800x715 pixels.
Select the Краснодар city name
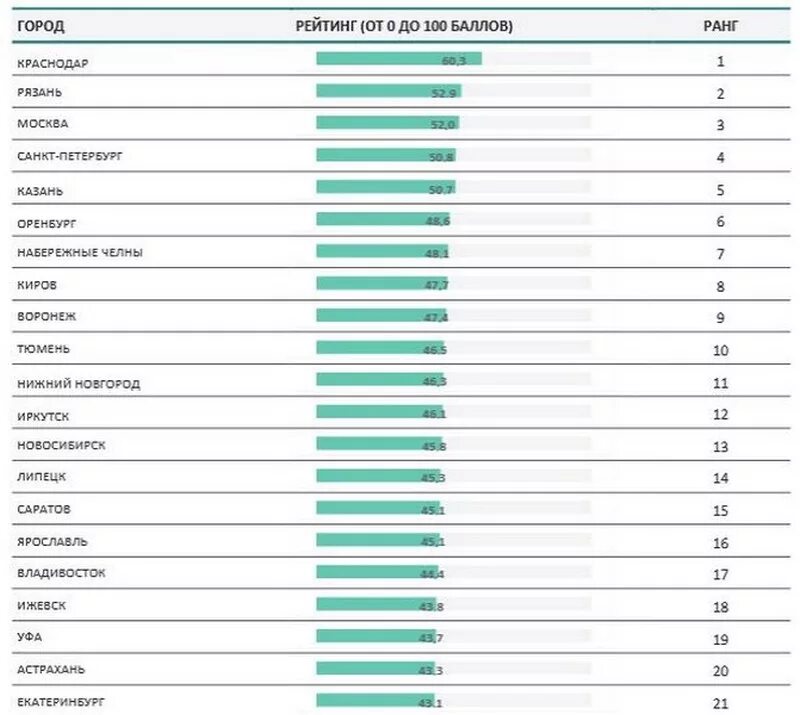53,63
